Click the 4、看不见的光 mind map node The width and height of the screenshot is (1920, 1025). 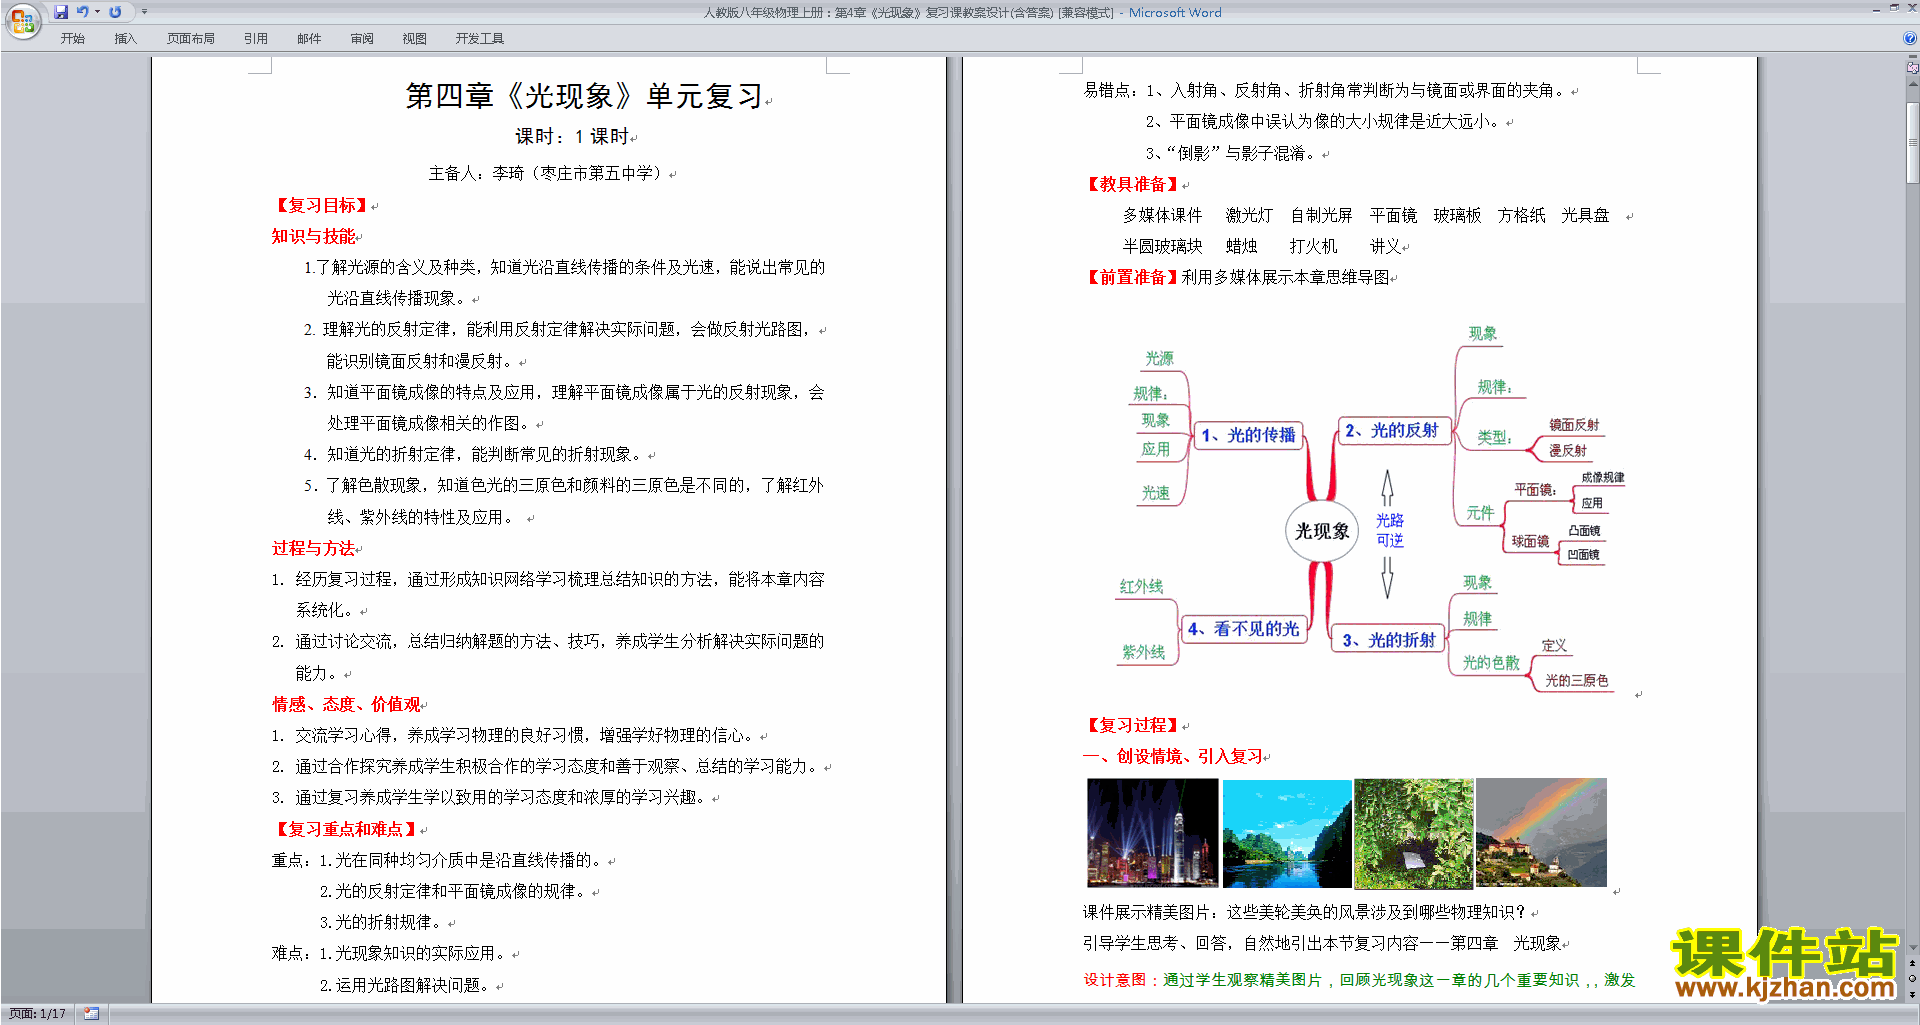click(1243, 628)
